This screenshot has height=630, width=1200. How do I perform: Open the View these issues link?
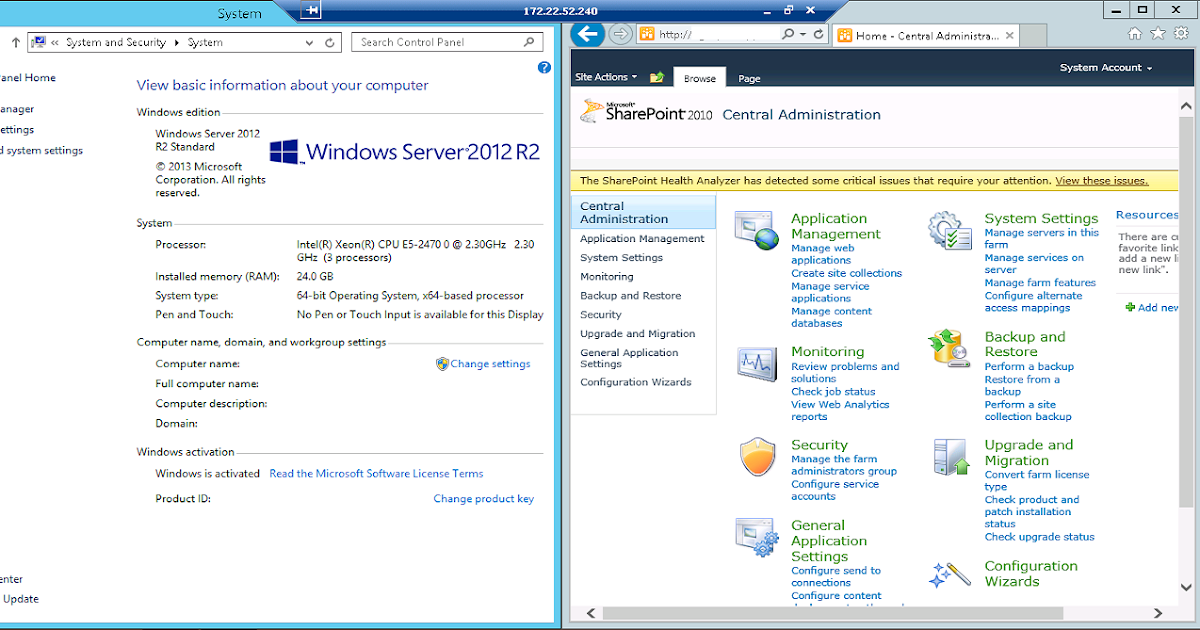(1102, 180)
